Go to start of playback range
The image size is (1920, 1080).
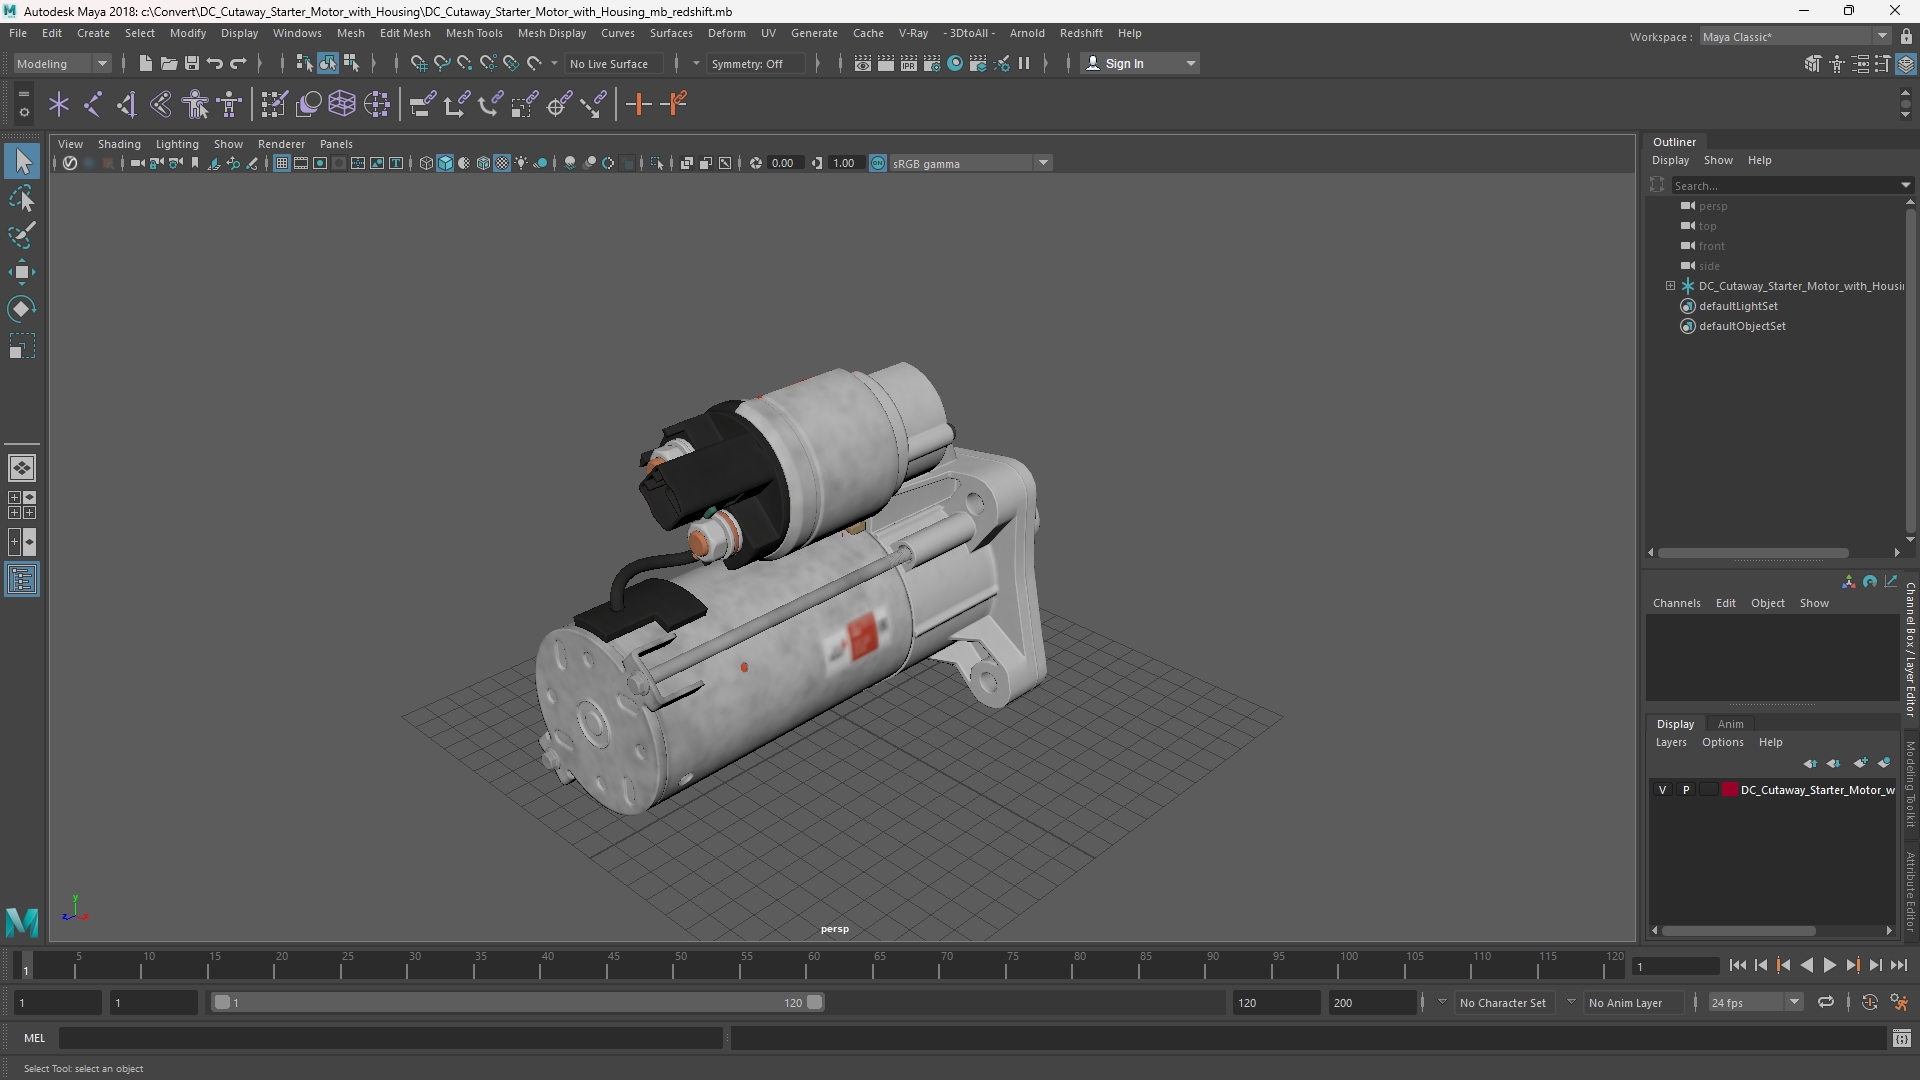pos(1738,966)
